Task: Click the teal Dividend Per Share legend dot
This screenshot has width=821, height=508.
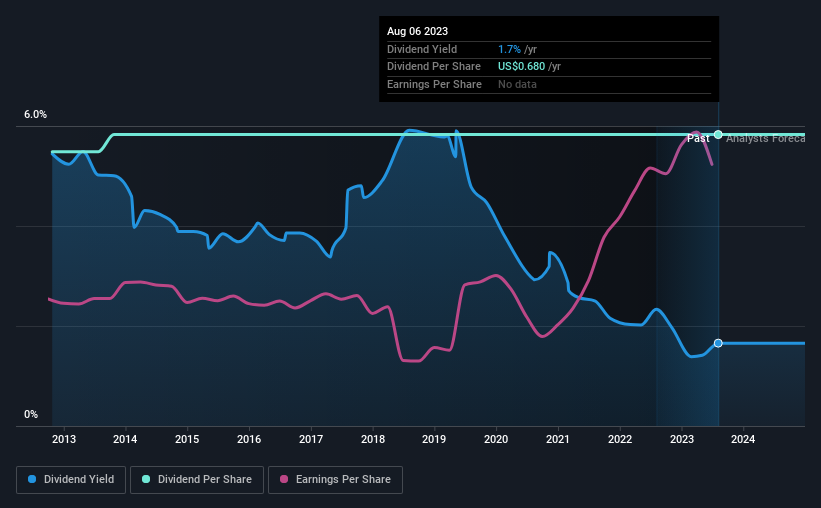Action: (146, 479)
